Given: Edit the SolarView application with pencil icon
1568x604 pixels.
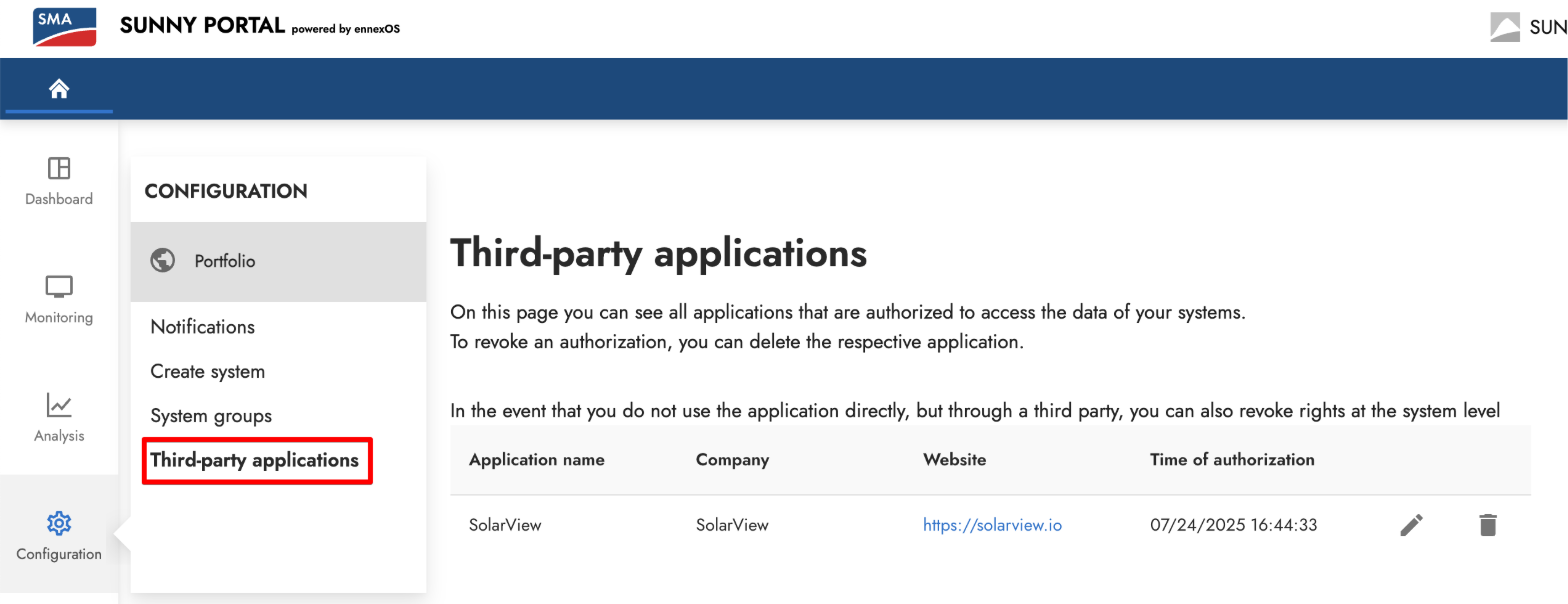Looking at the screenshot, I should (1411, 525).
